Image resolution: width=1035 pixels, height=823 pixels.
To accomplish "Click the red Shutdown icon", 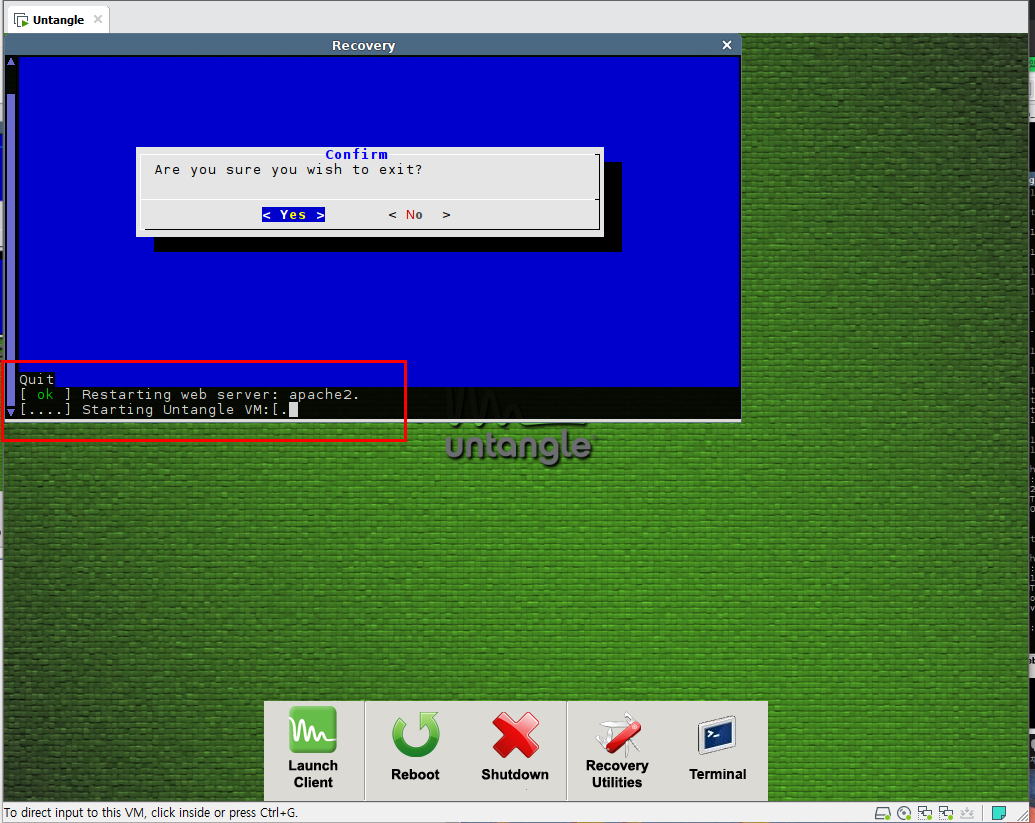I will point(515,735).
